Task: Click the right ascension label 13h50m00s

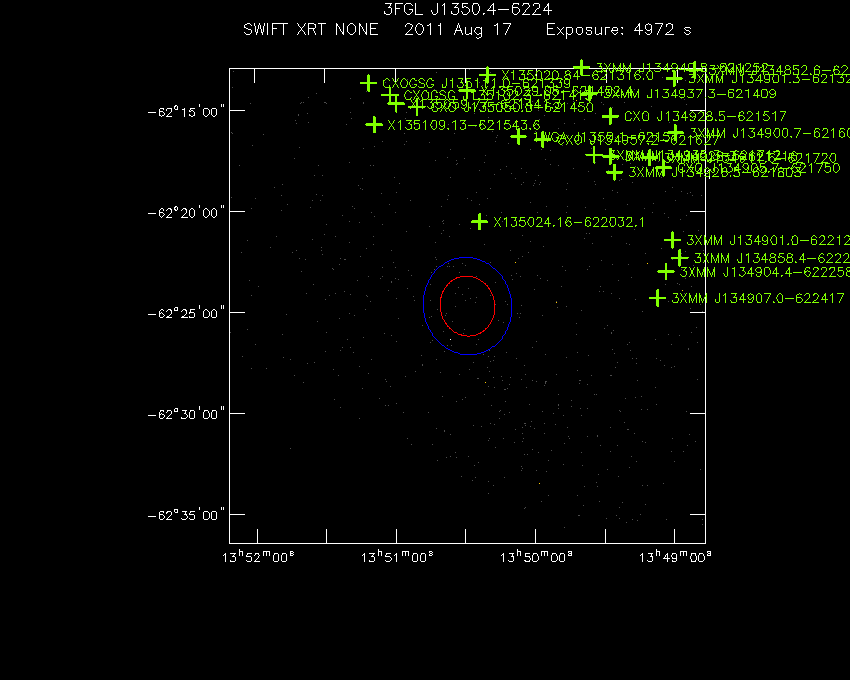Action: coord(536,557)
